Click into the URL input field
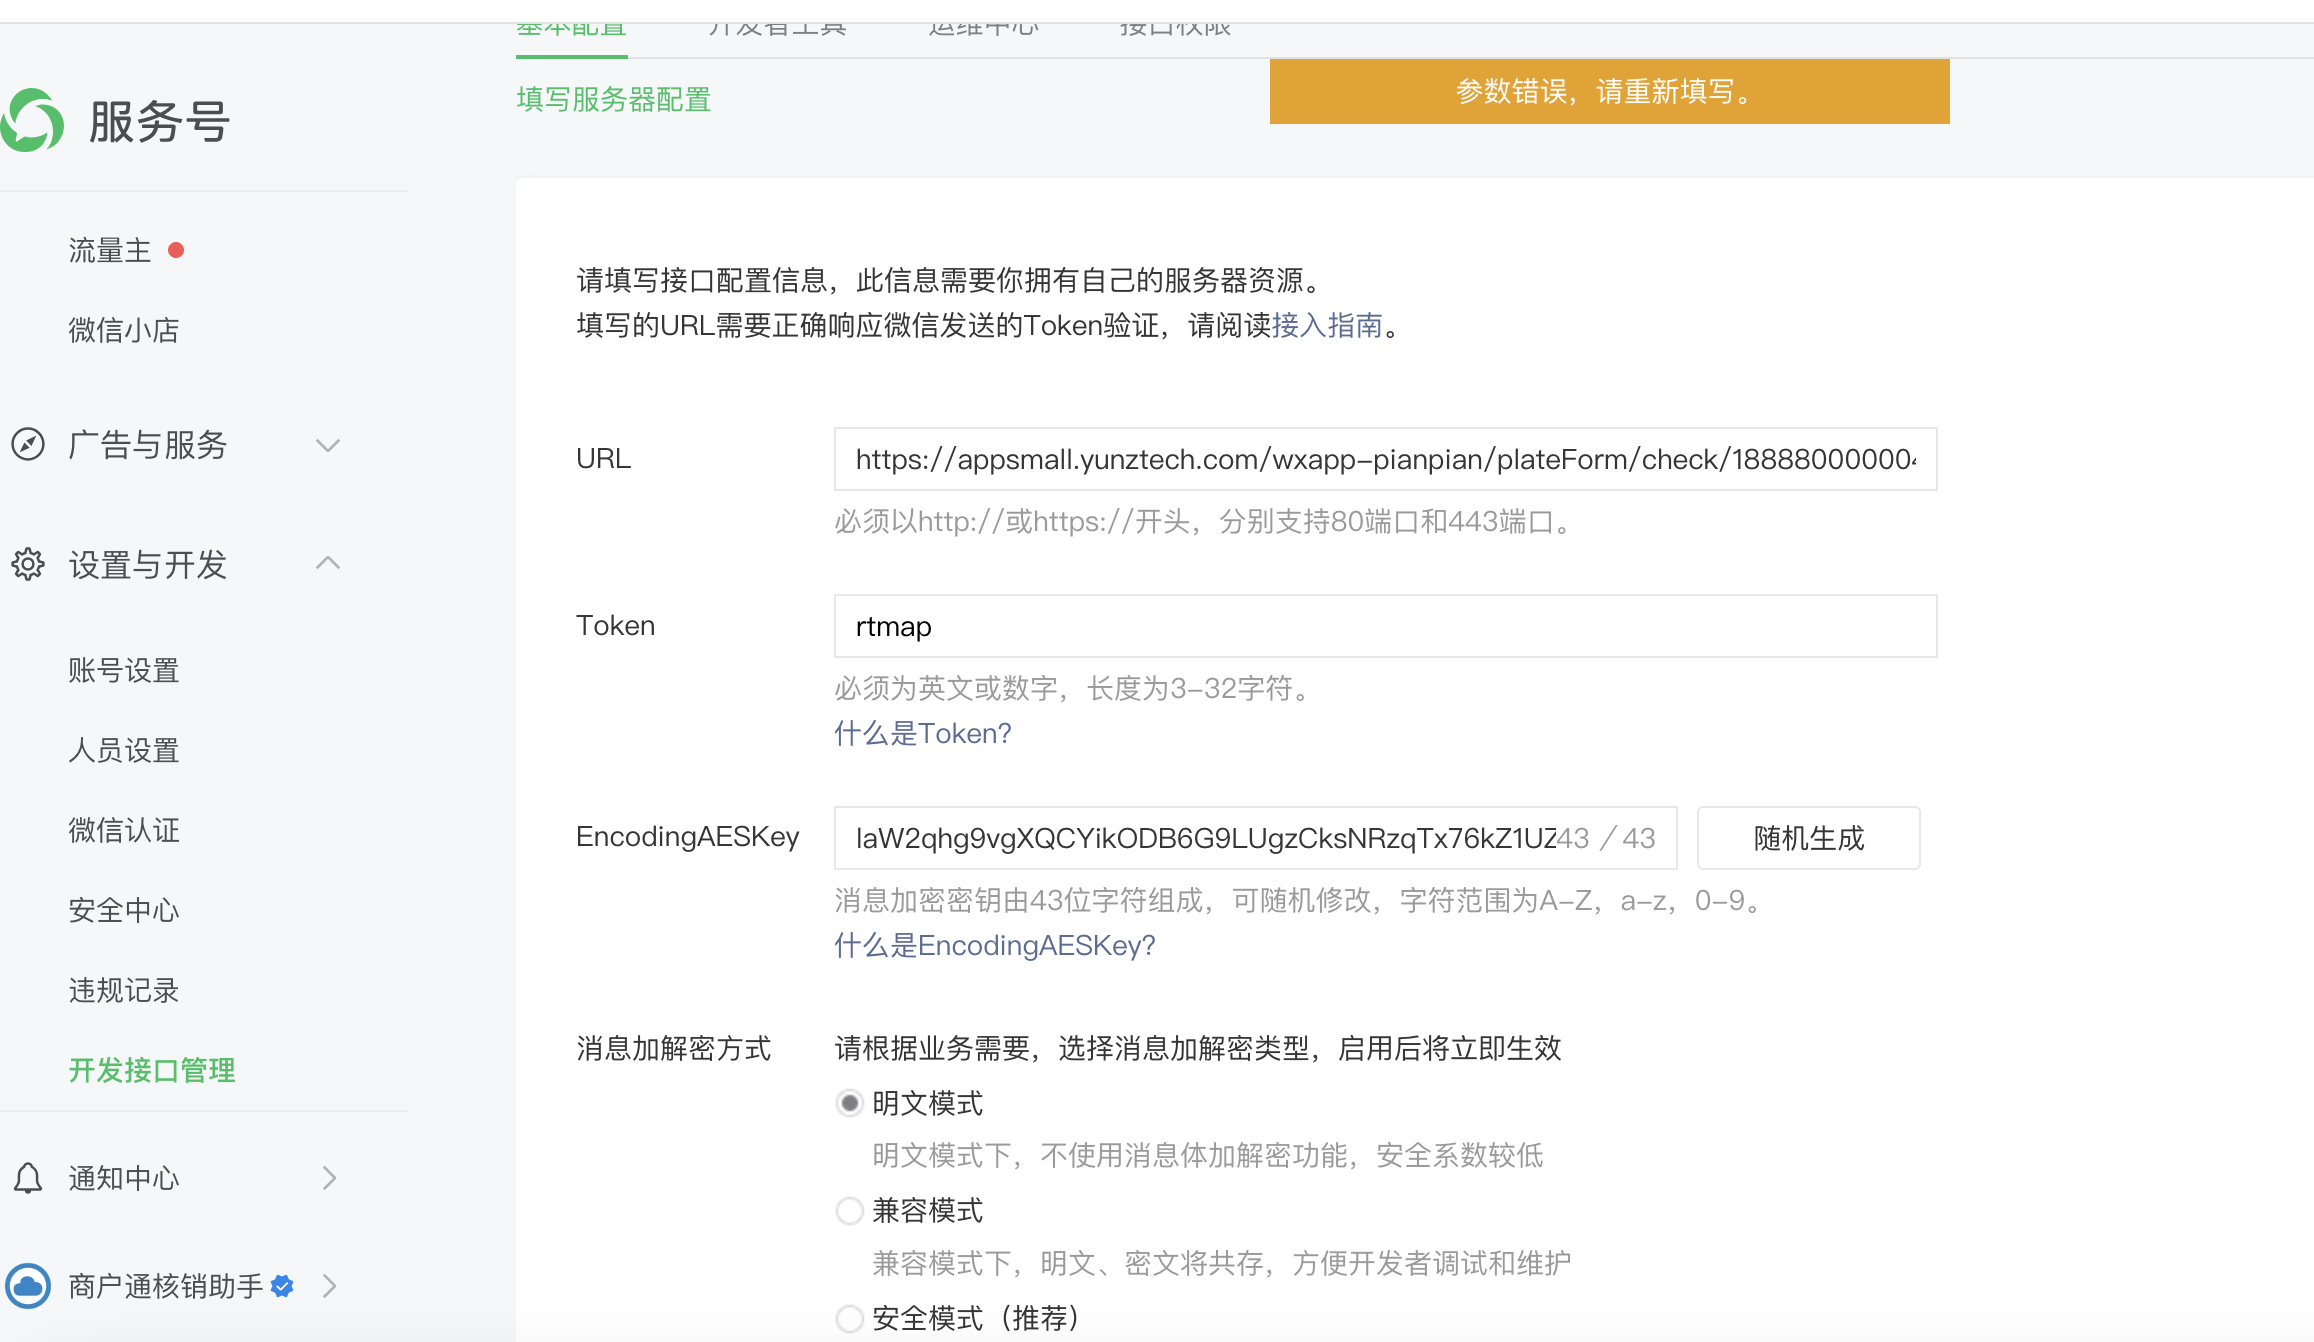The width and height of the screenshot is (2314, 1342). coord(1385,459)
